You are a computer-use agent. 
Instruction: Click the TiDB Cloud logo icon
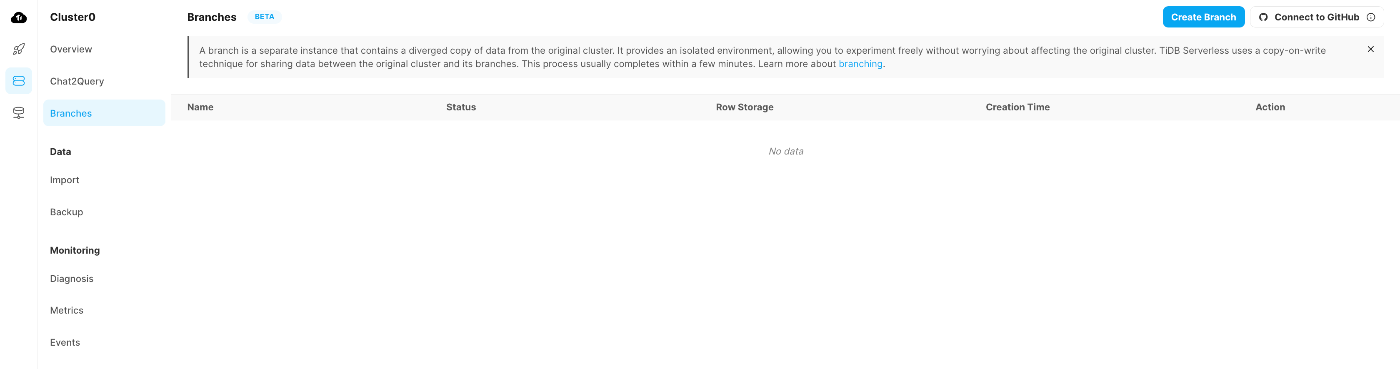pos(18,17)
